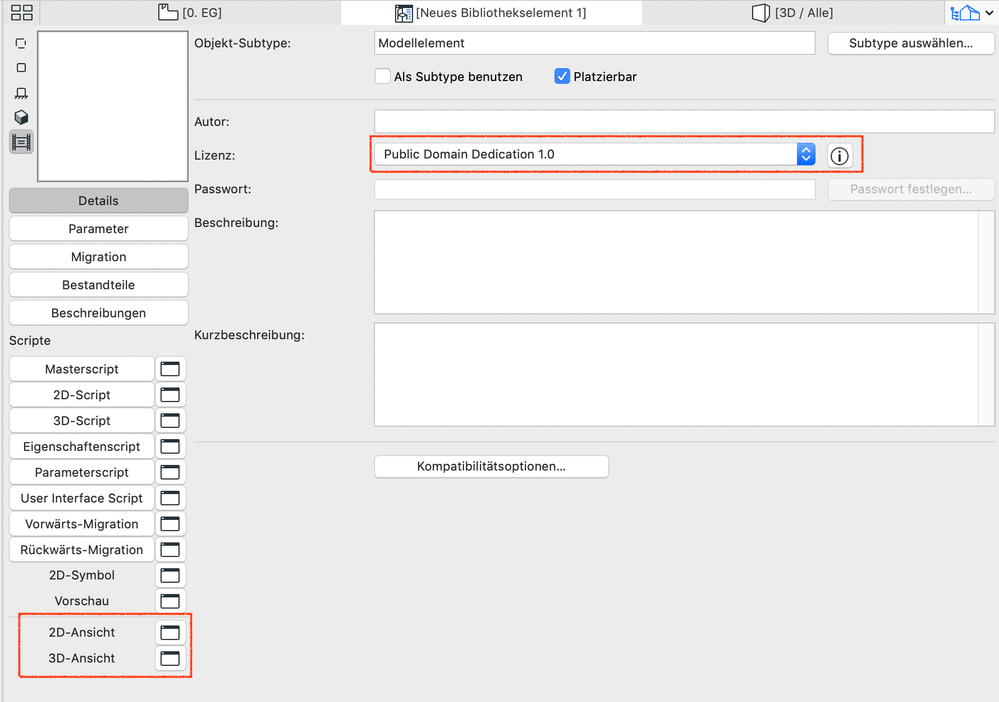This screenshot has width=999, height=702.
Task: Enable the Als Subtype benutzen checkbox
Action: pyautogui.click(x=383, y=76)
